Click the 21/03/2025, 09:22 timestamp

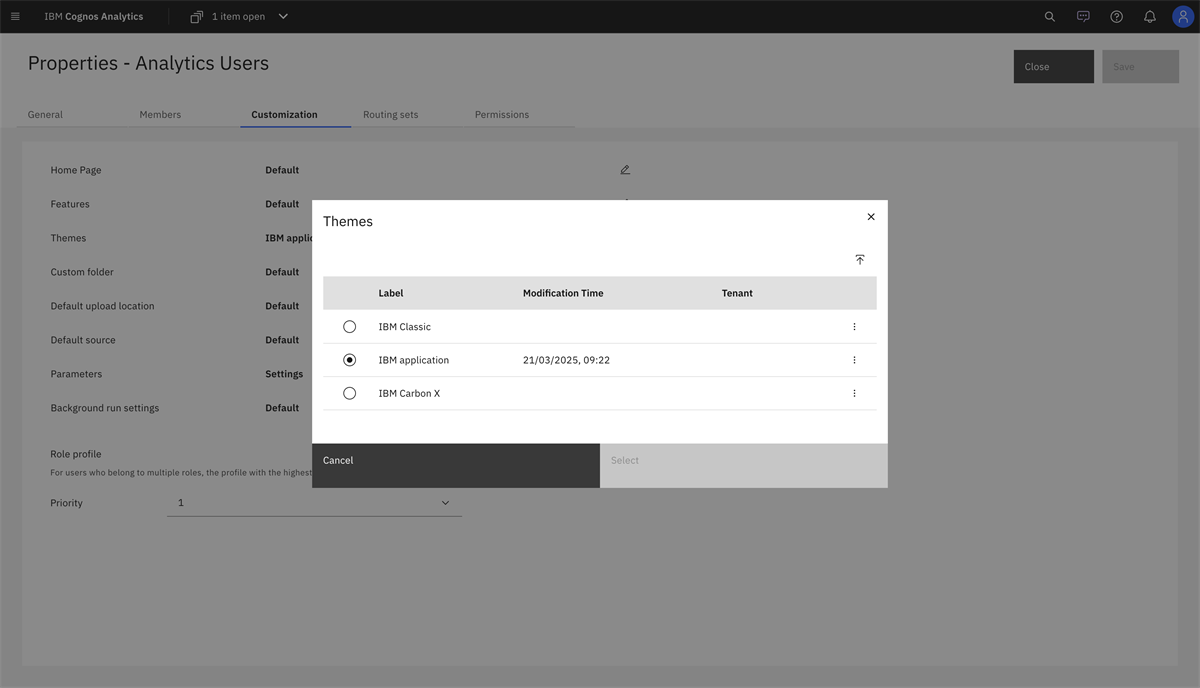566,360
